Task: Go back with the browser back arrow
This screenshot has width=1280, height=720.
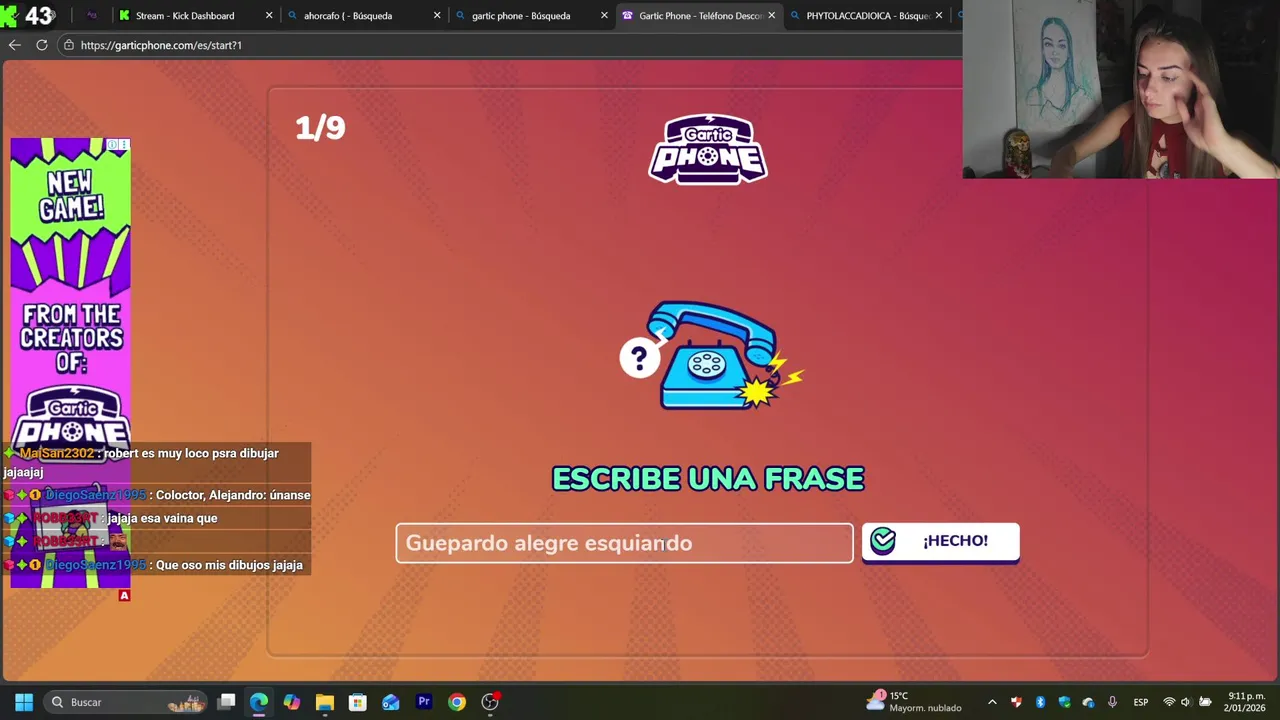Action: (x=14, y=45)
